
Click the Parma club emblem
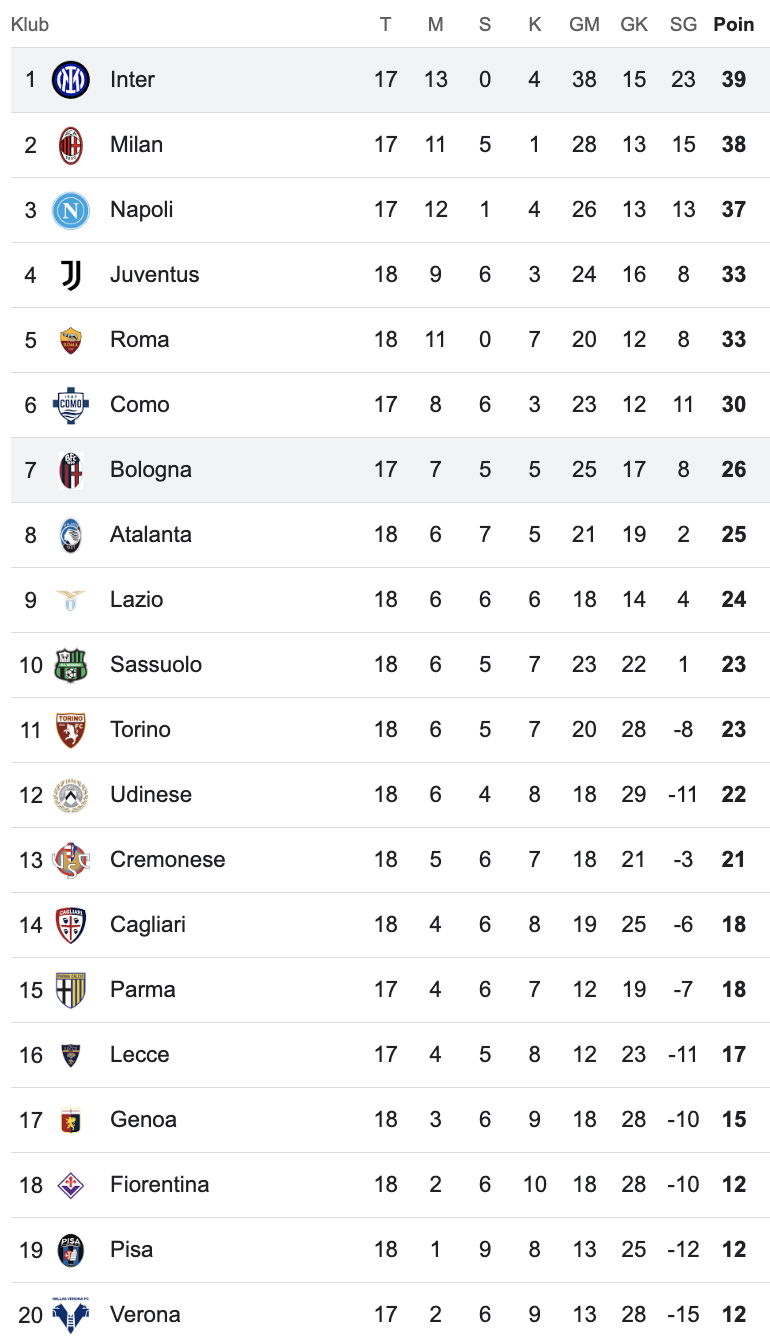click(71, 990)
